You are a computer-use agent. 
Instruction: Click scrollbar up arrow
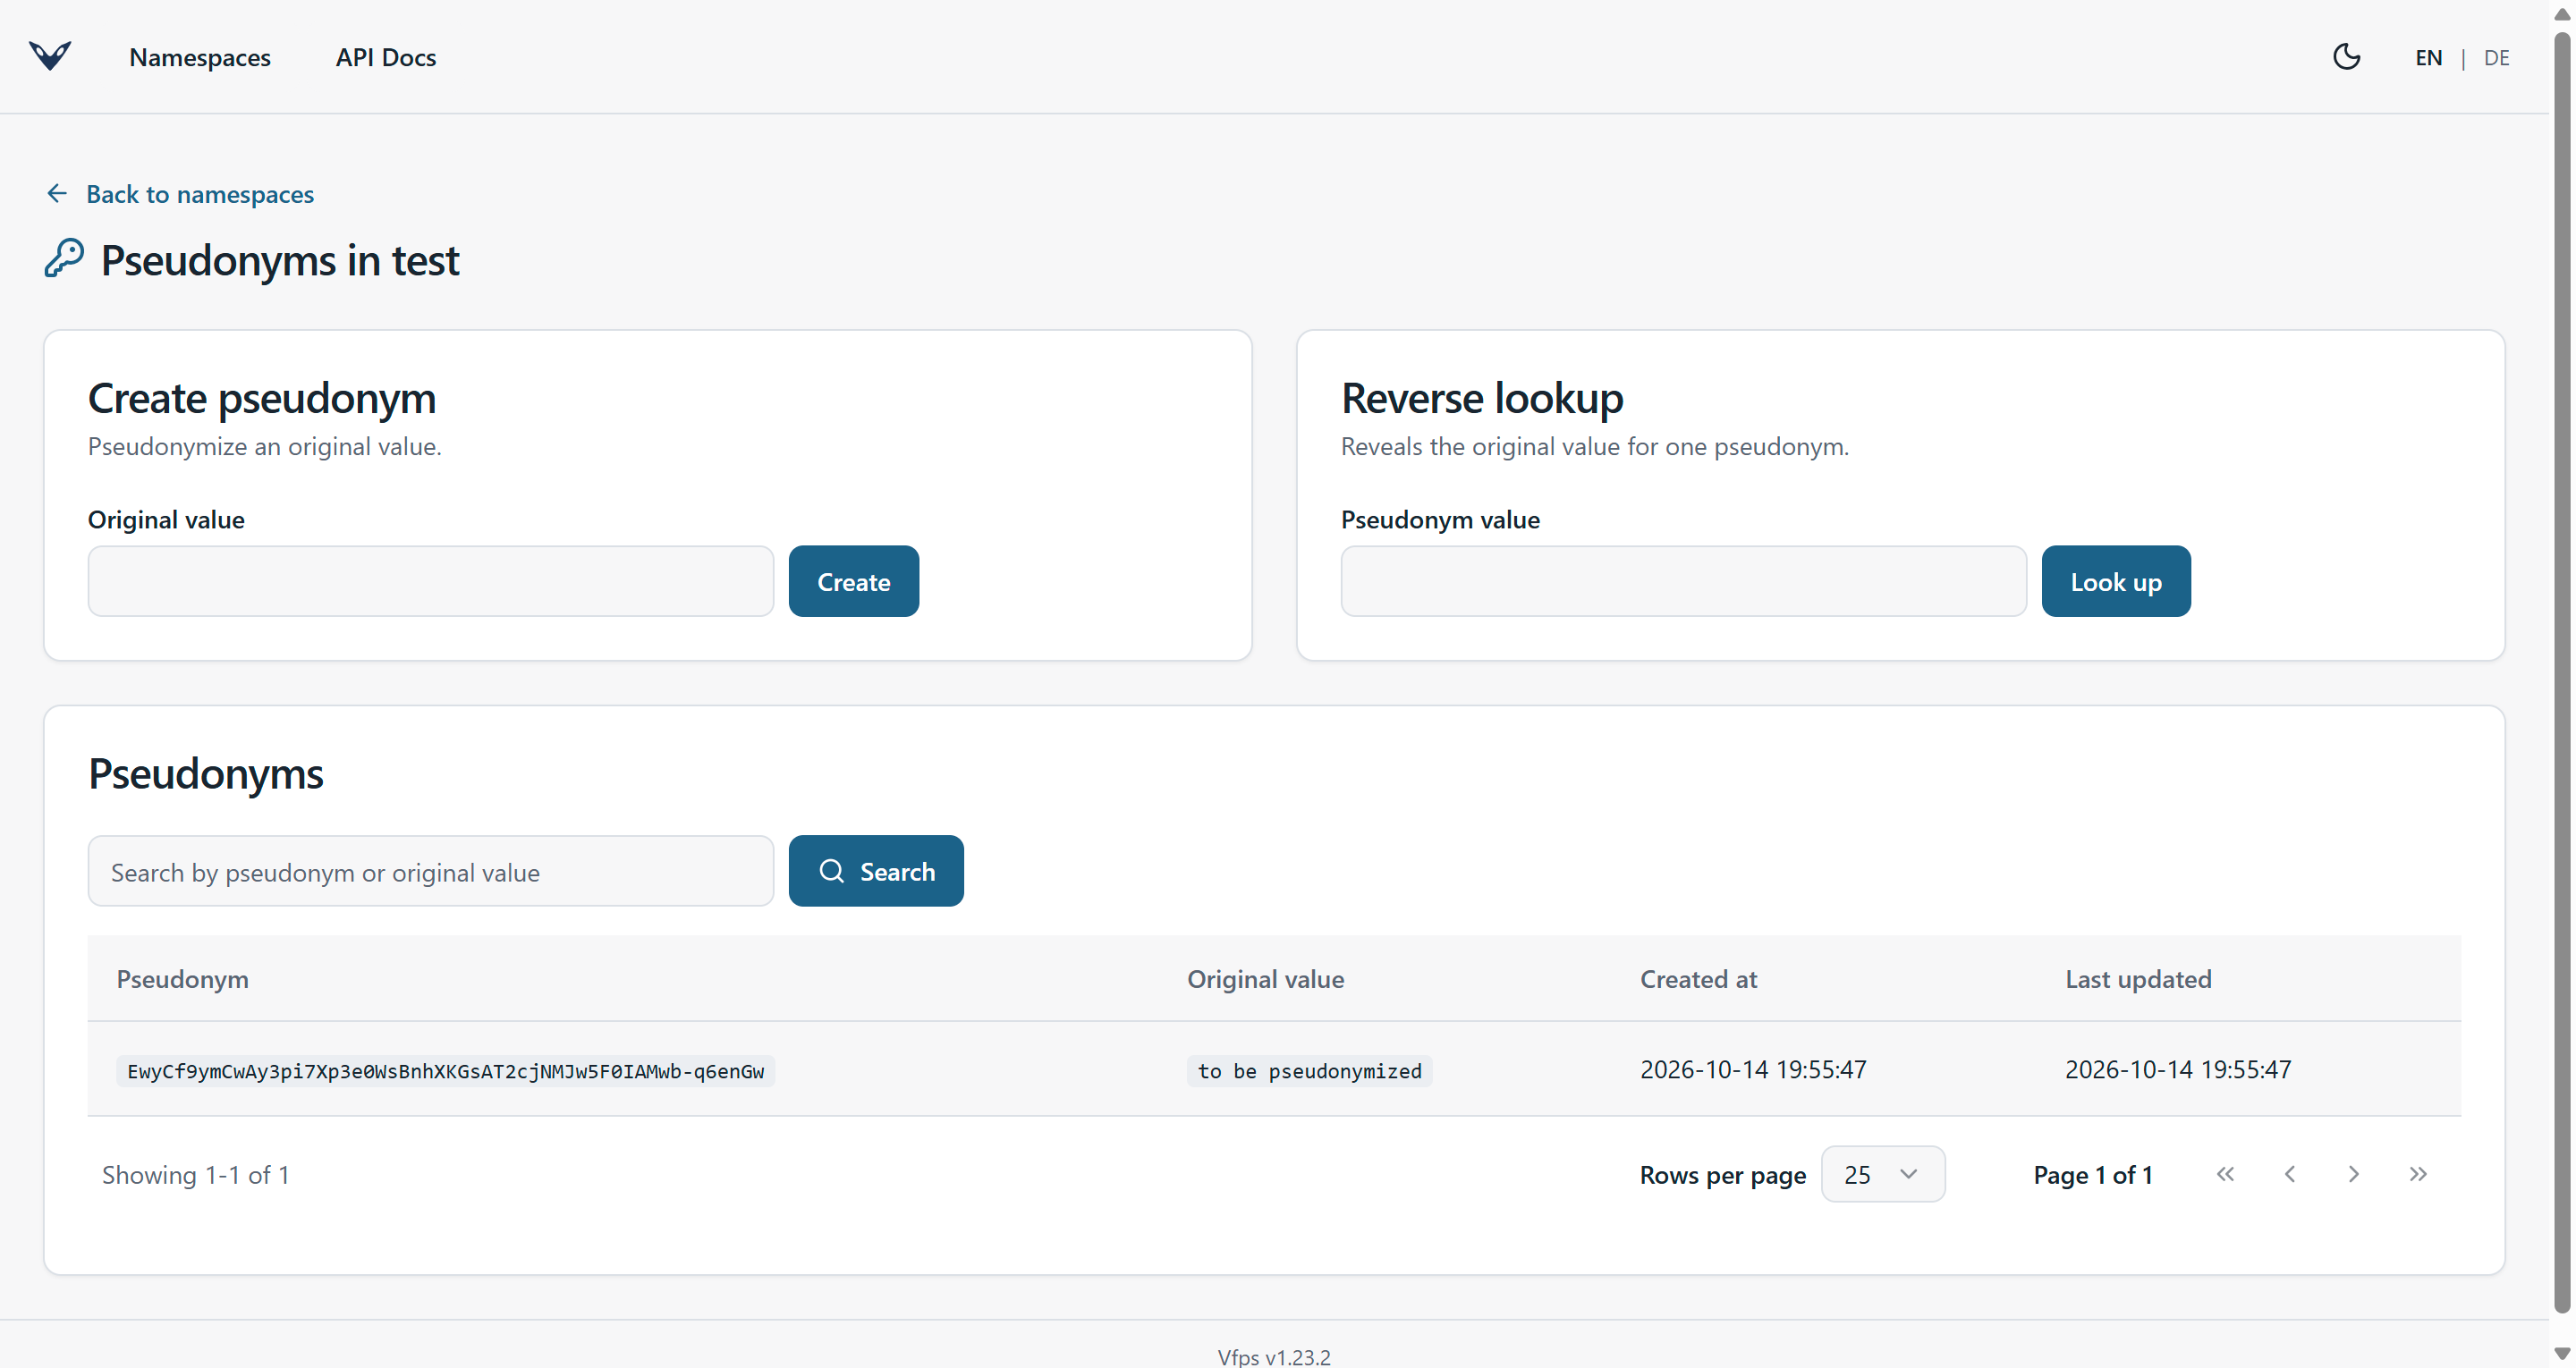pyautogui.click(x=2562, y=14)
